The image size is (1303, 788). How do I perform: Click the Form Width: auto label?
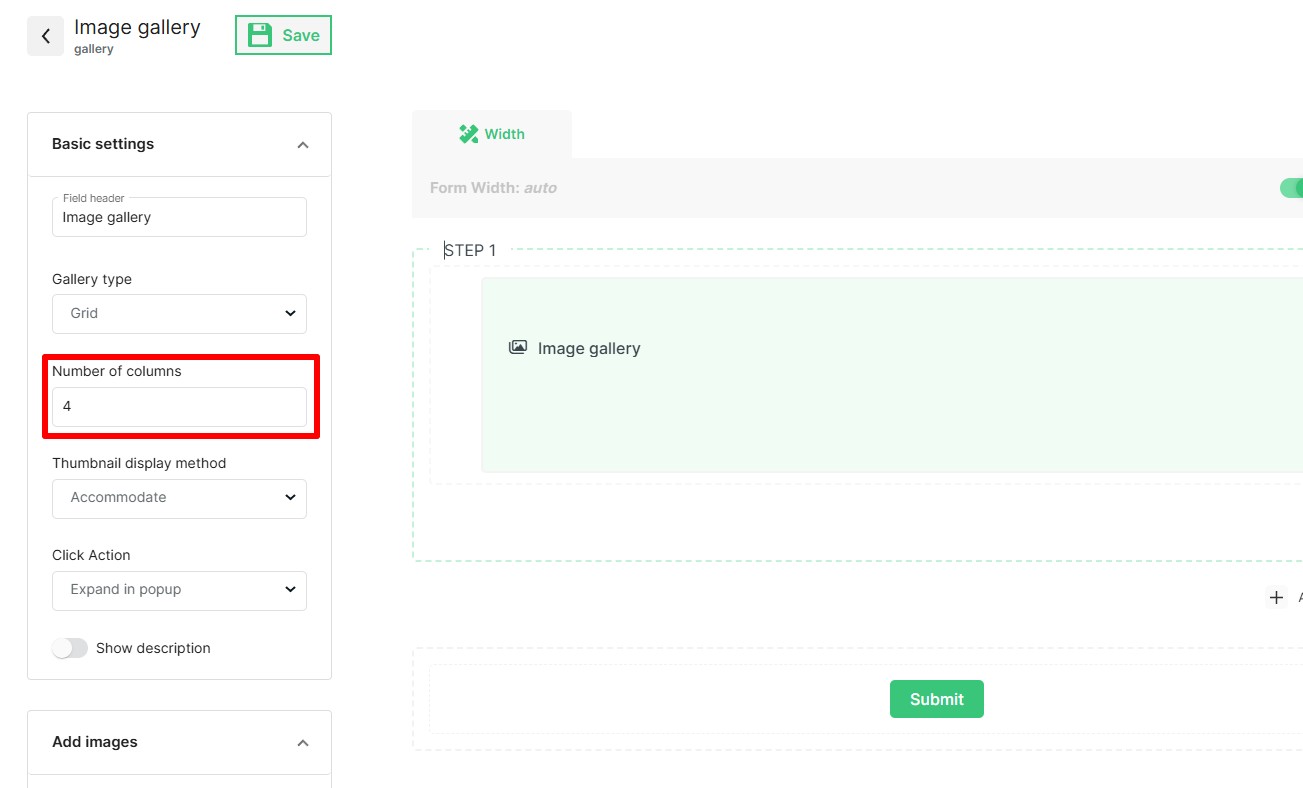tap(493, 188)
